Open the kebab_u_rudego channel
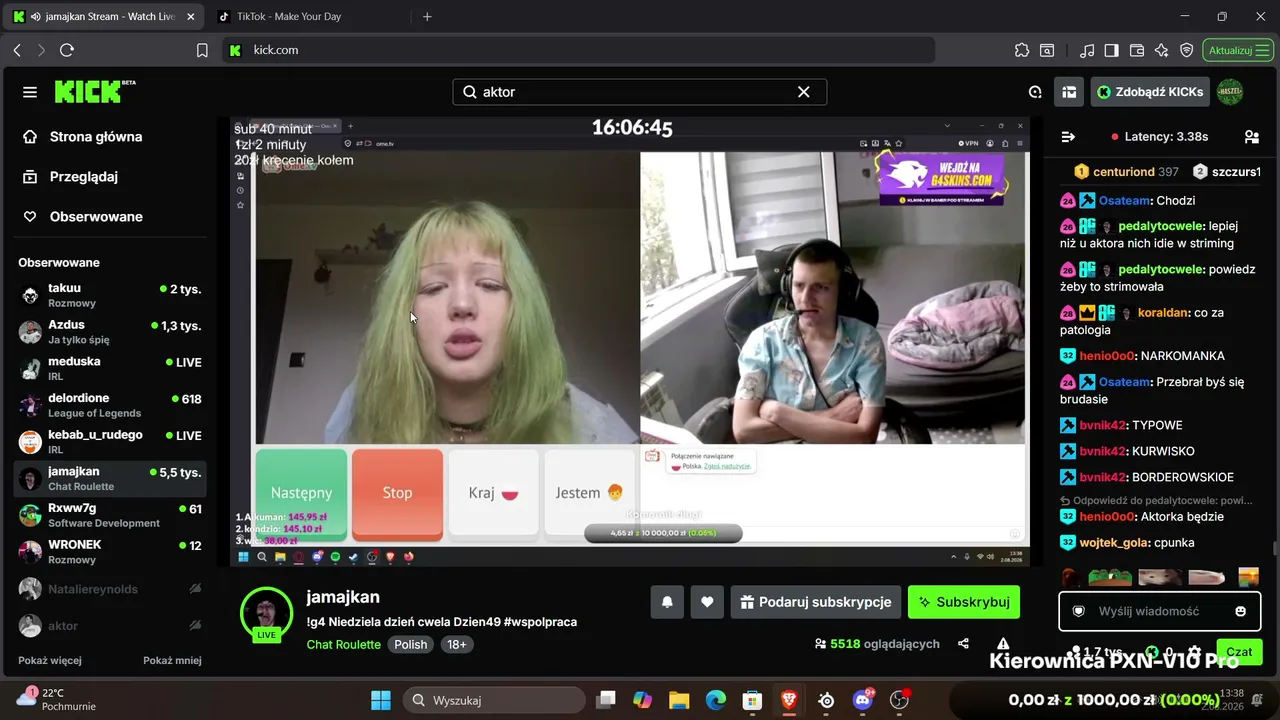The image size is (1280, 720). 110,442
